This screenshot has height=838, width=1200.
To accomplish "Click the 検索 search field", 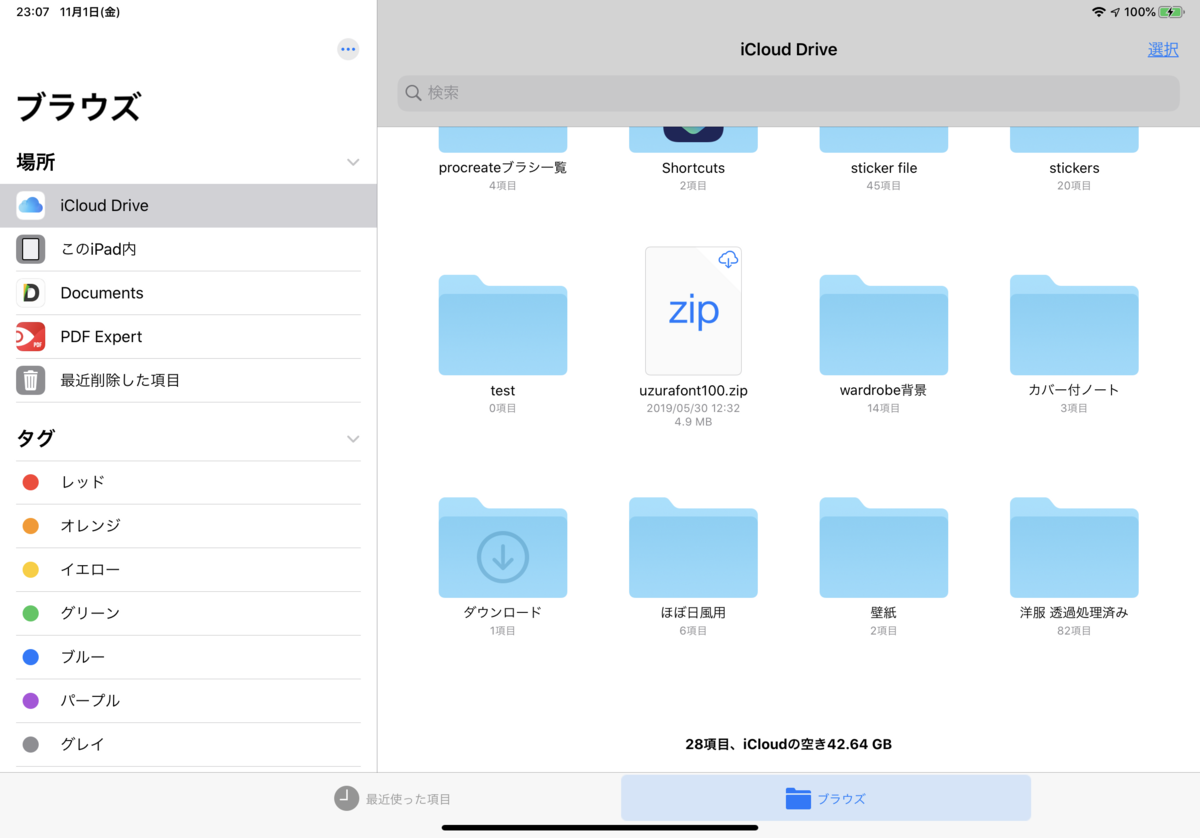I will 788,93.
